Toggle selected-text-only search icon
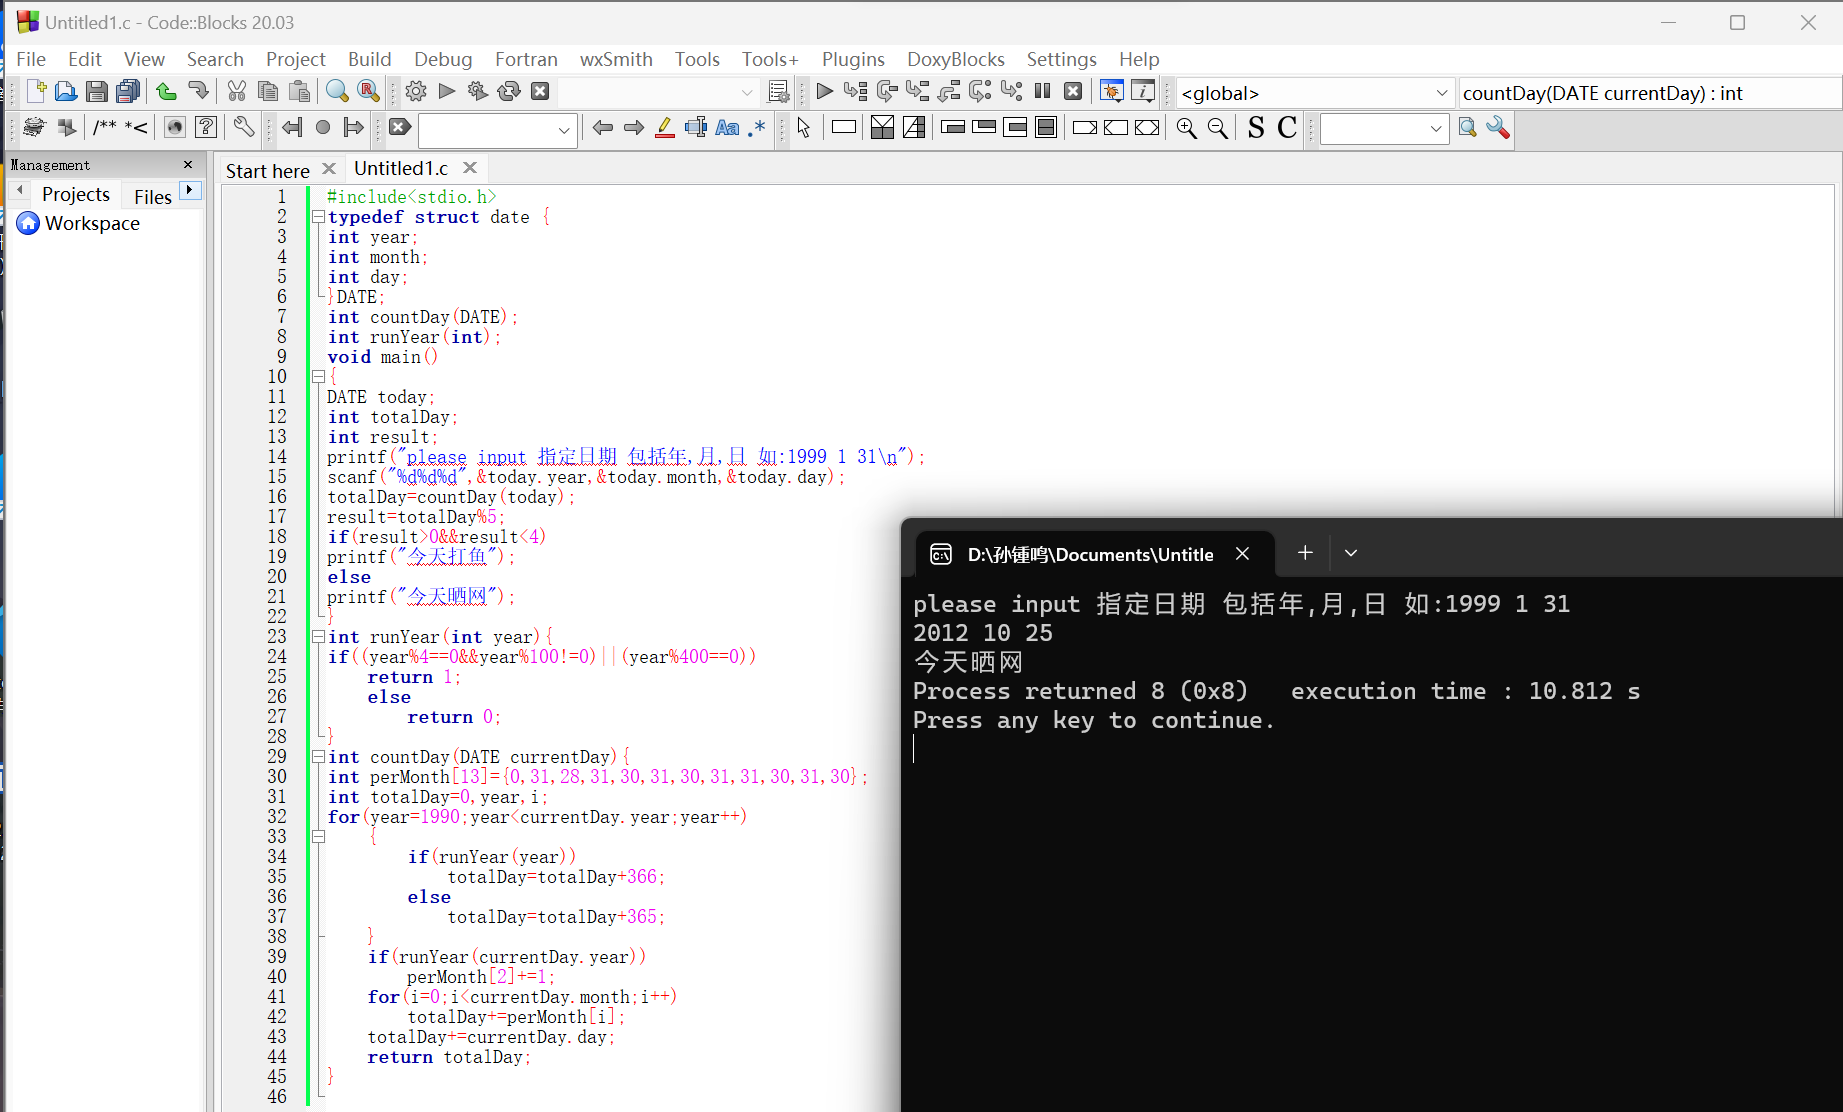Screen dimensions: 1843x1112 click(696, 127)
